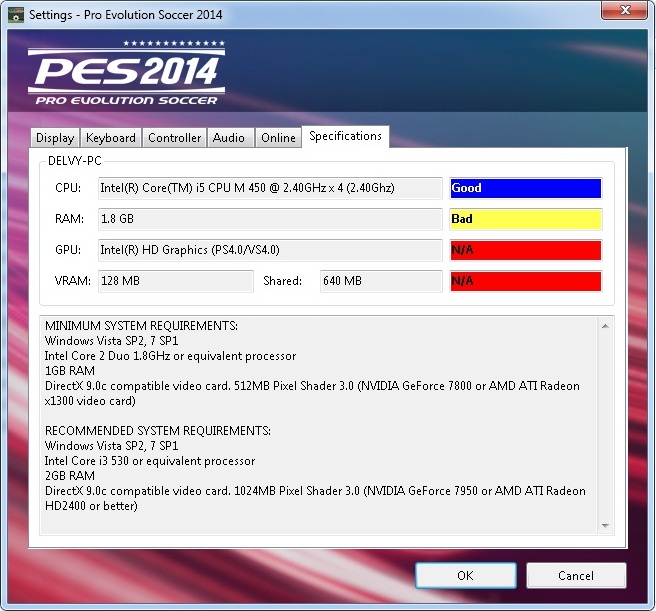Click the blue Good CPU rating bar
Image resolution: width=656 pixels, height=611 pixels.
click(526, 188)
